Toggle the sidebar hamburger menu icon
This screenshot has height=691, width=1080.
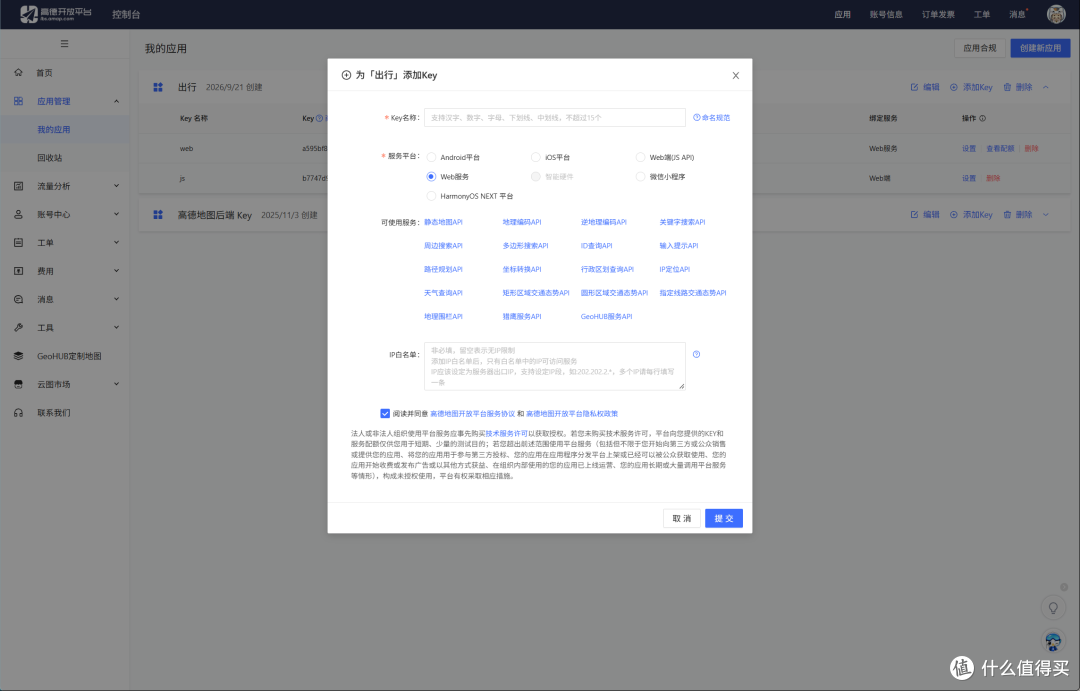click(64, 43)
